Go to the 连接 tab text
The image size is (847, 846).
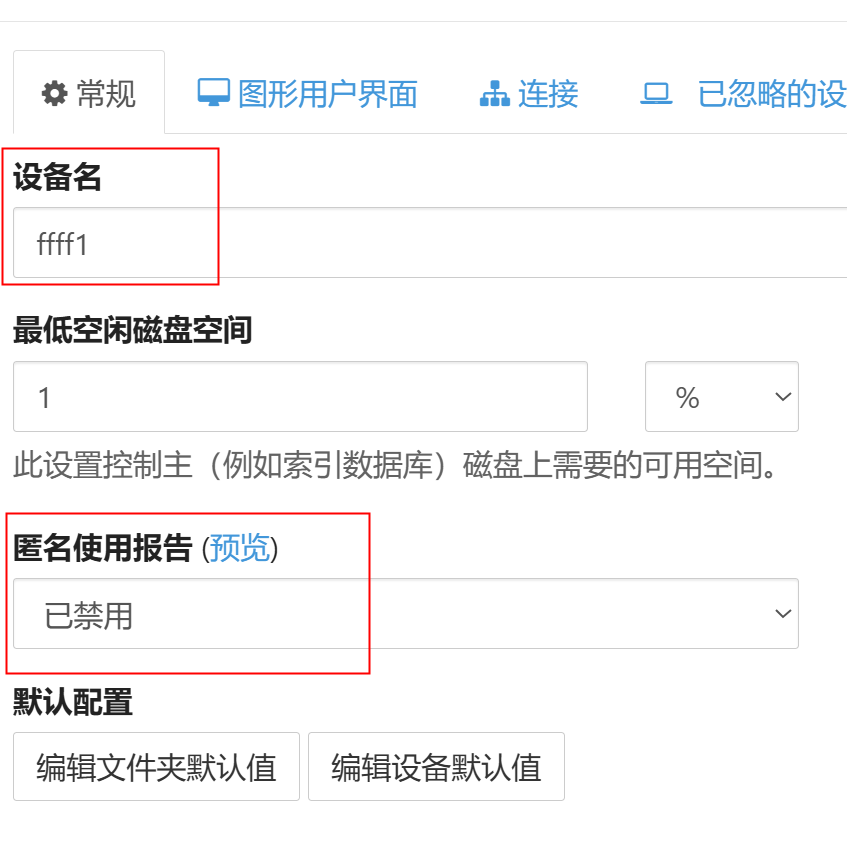[548, 94]
